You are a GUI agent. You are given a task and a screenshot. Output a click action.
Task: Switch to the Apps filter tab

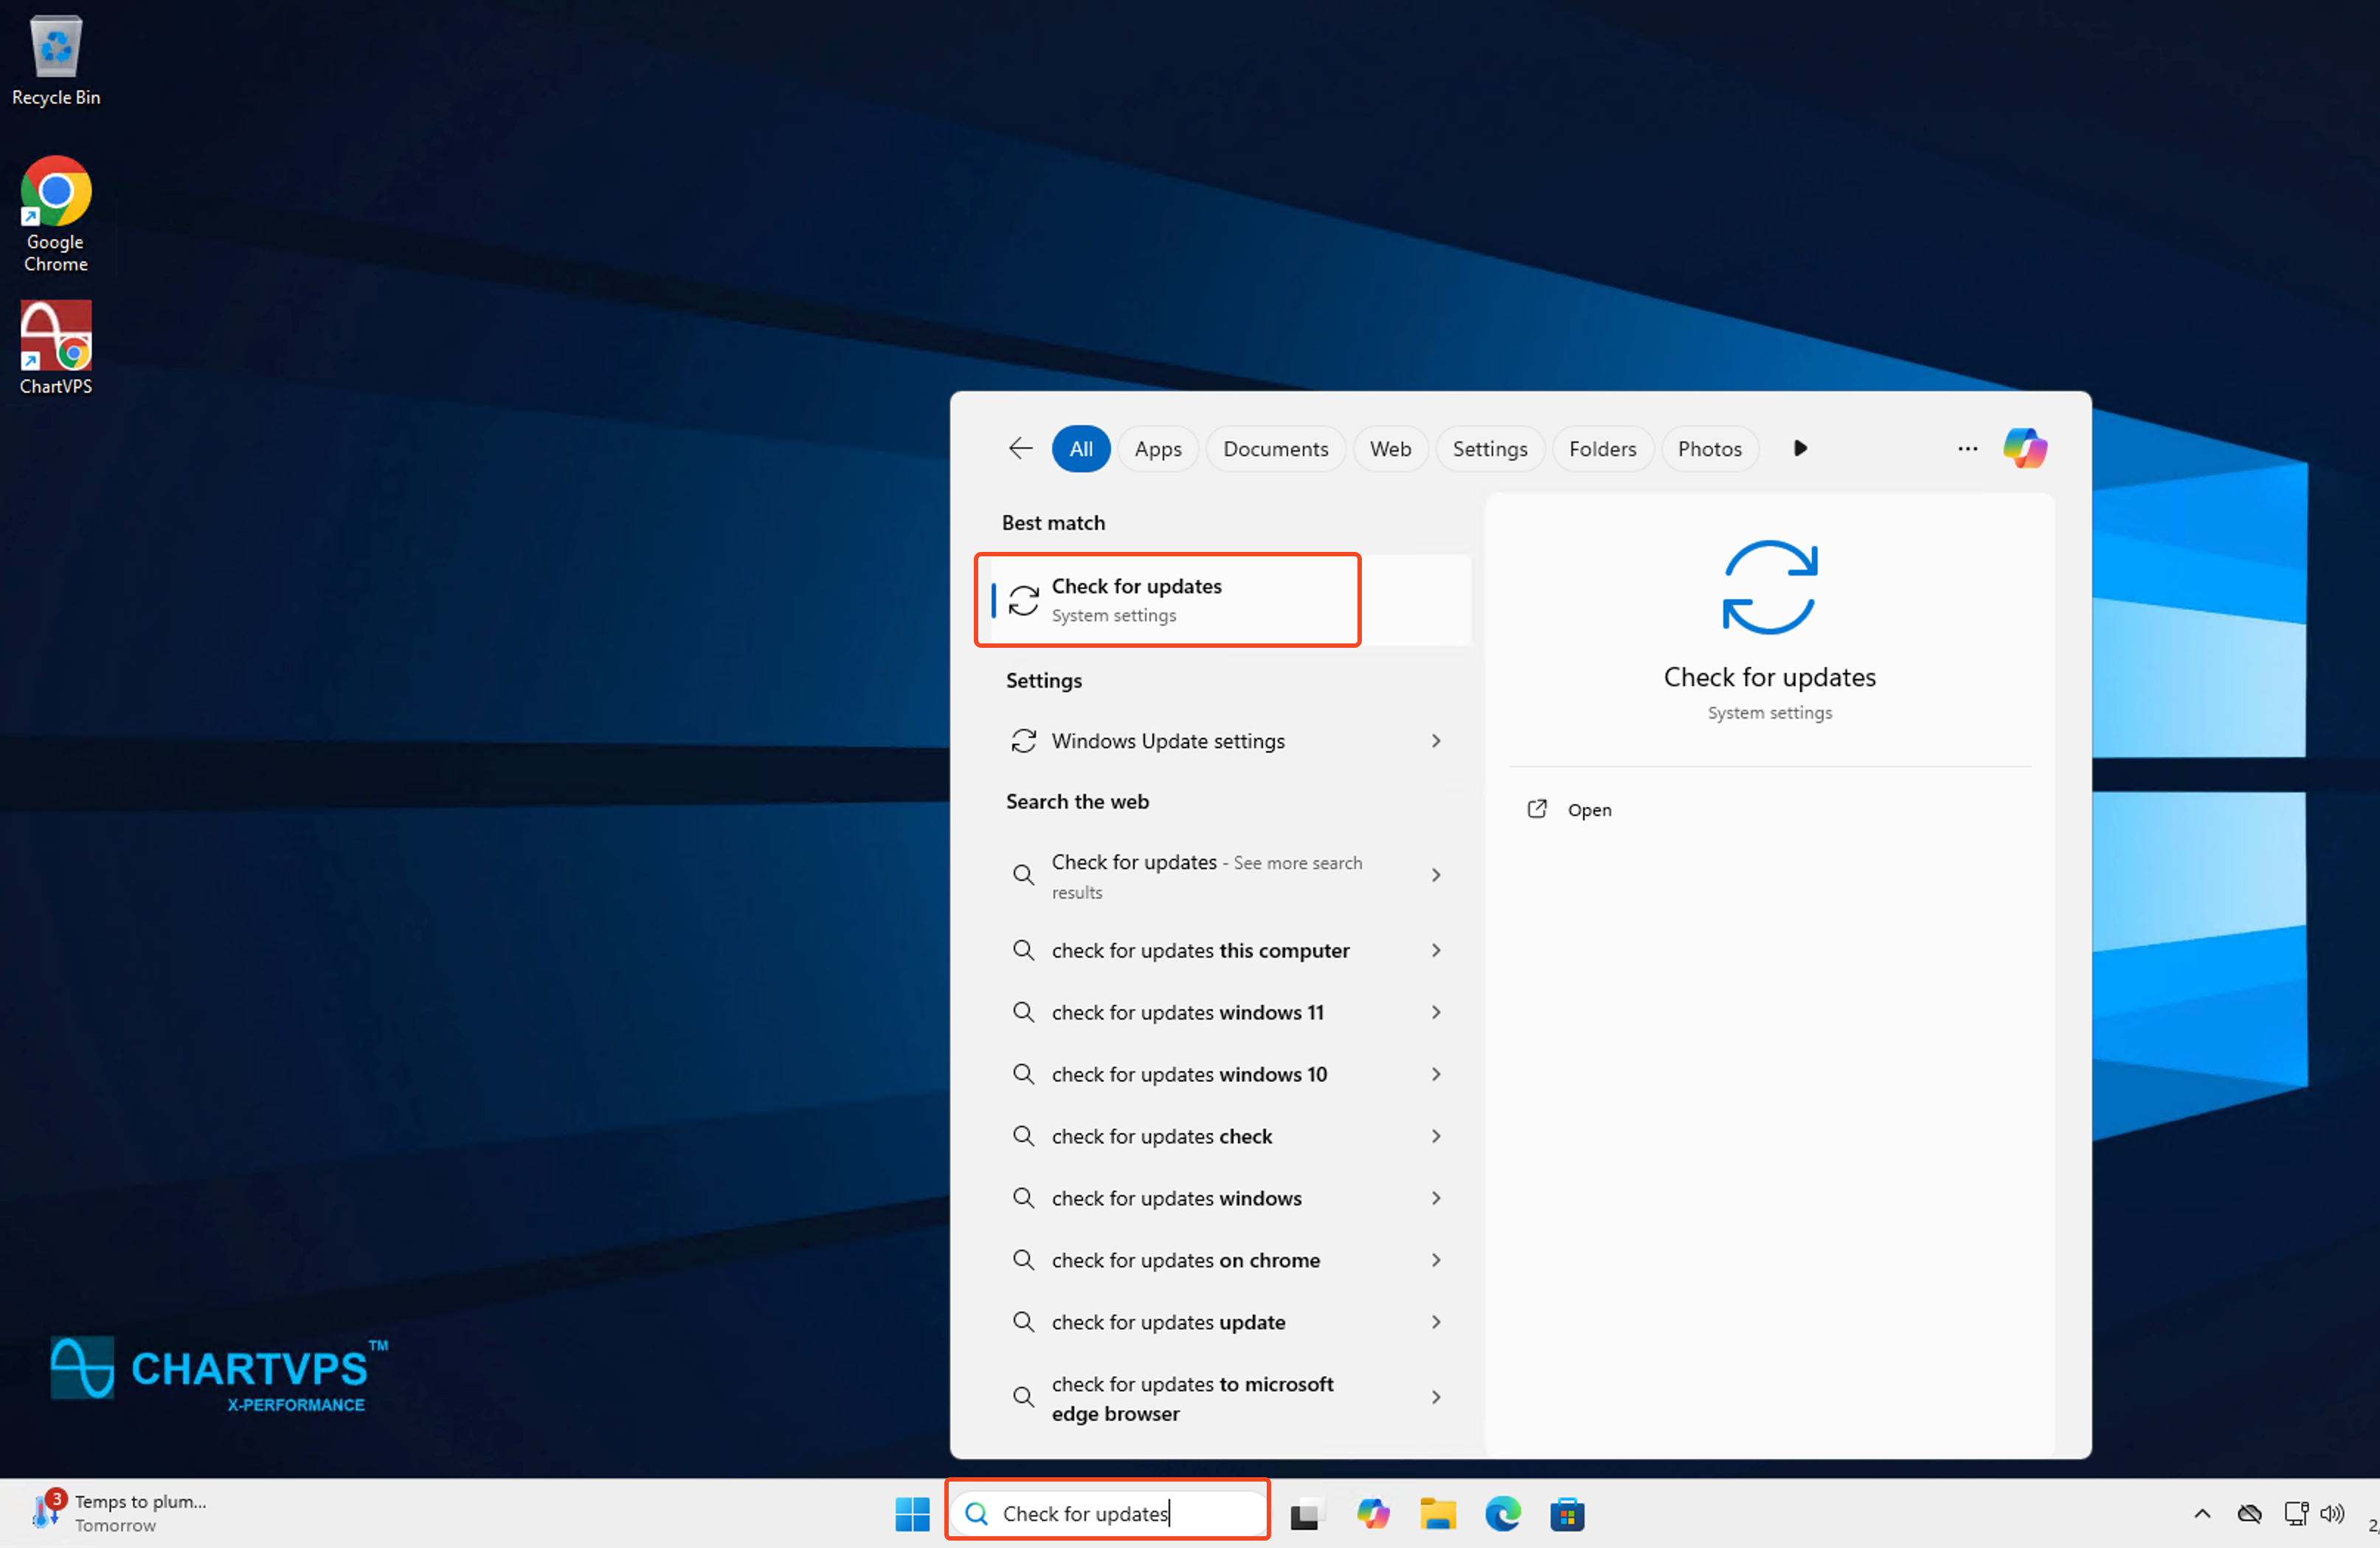(x=1157, y=449)
